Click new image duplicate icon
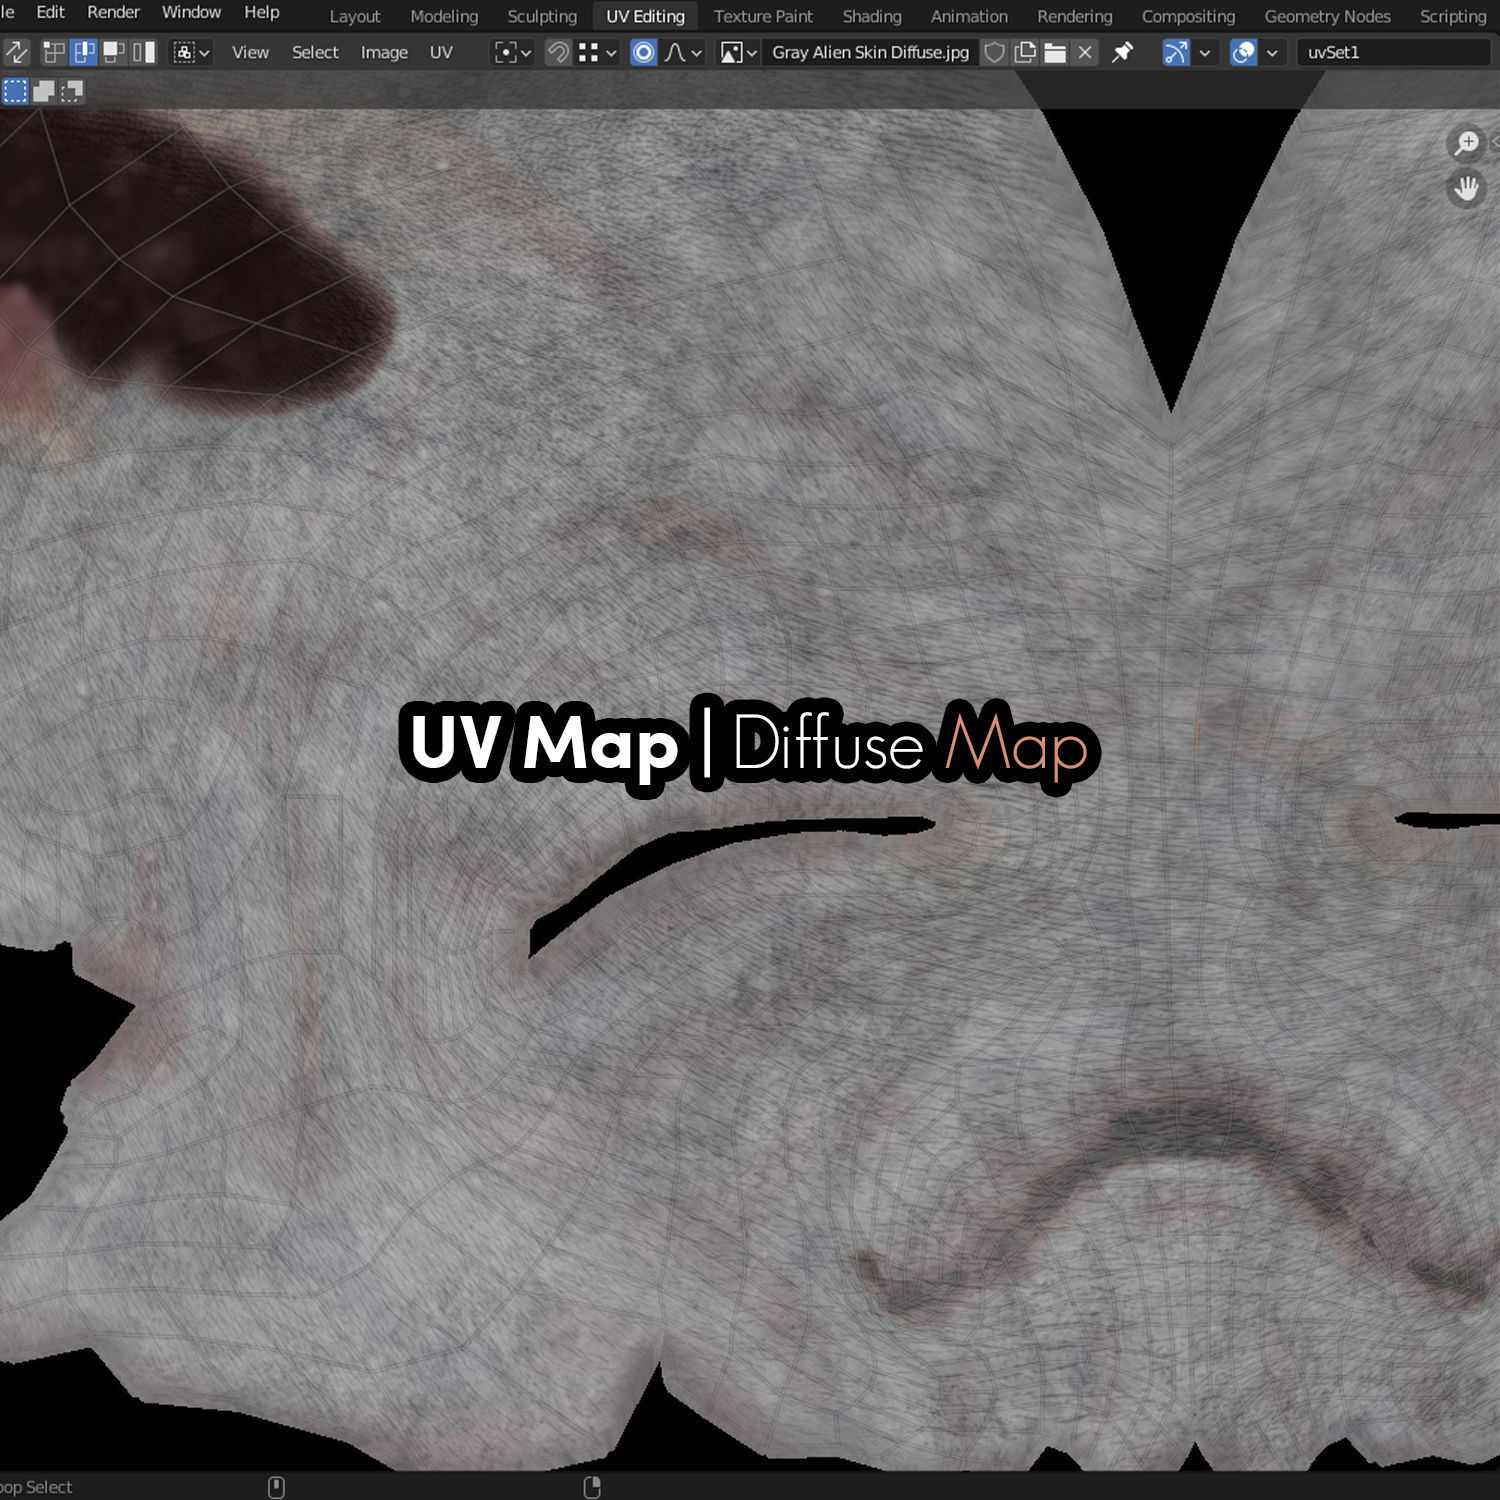 click(x=1025, y=52)
